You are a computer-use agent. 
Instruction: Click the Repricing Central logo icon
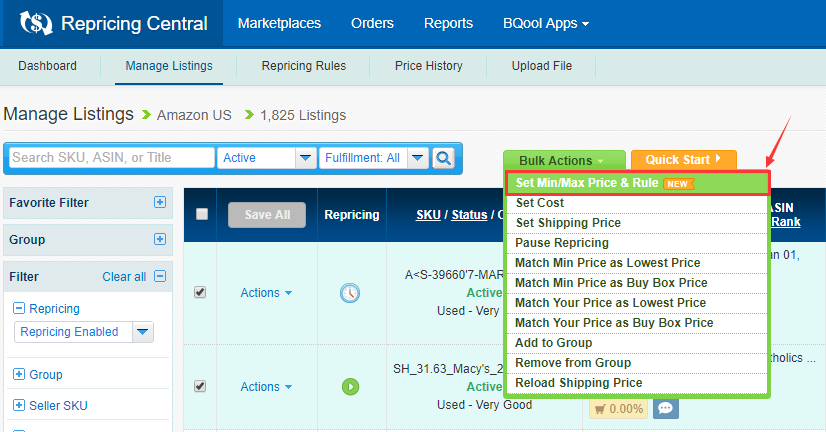[x=36, y=23]
